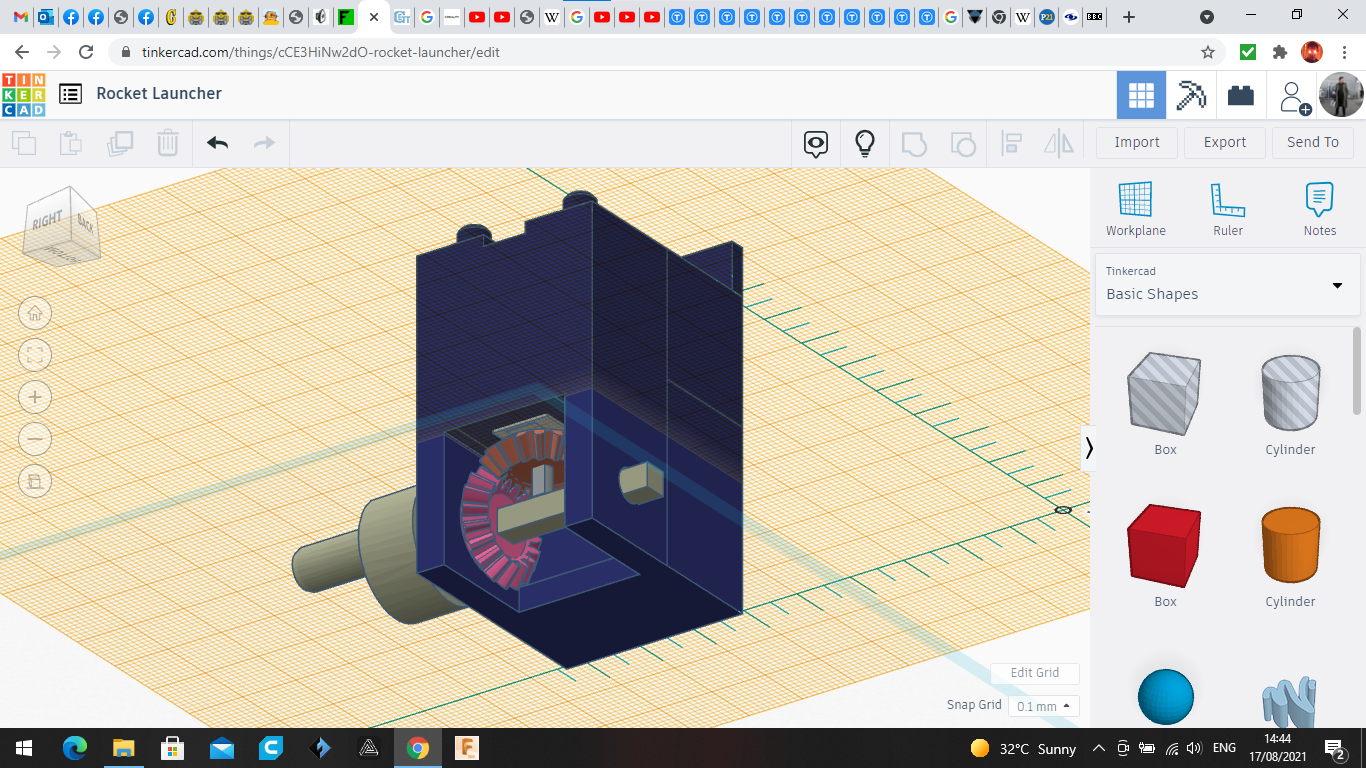
Task: Select the Ruler tool
Action: [x=1228, y=209]
